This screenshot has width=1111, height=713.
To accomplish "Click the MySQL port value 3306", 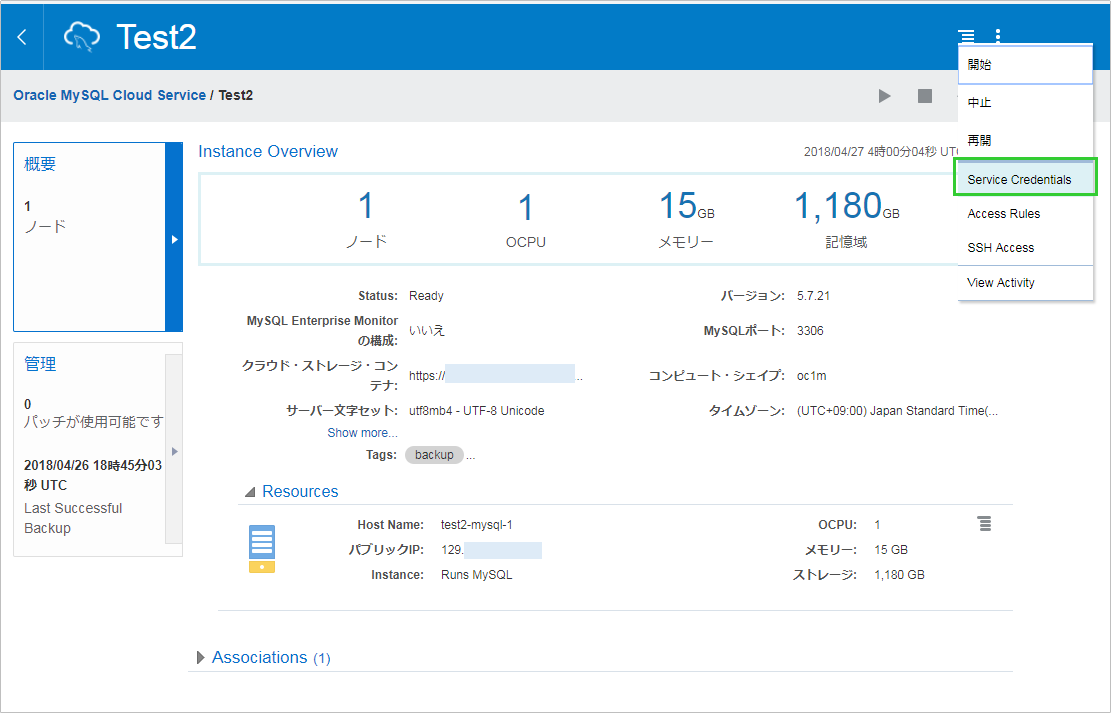I will [810, 330].
